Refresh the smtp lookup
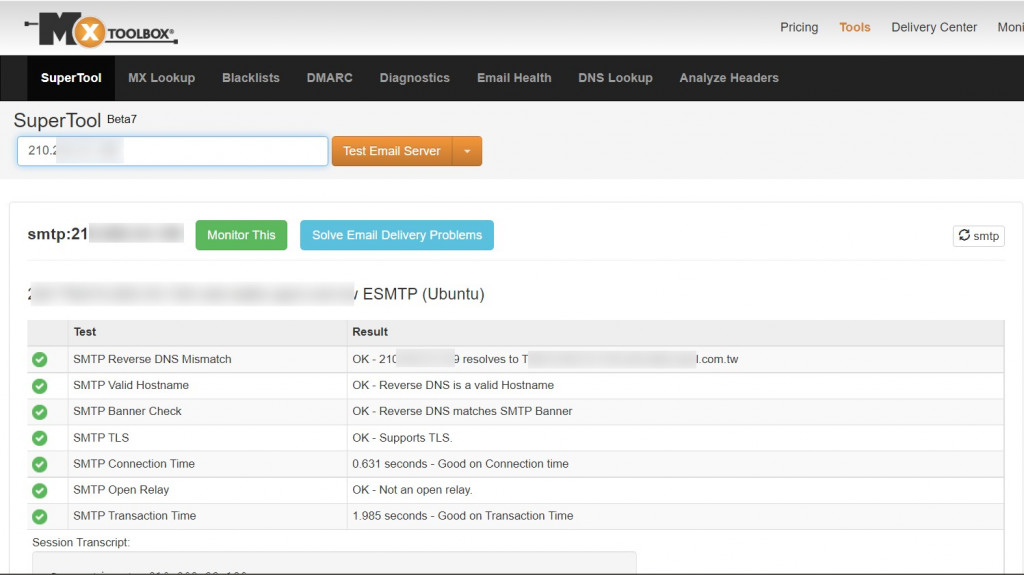The height and width of the screenshot is (575, 1024). coord(978,236)
